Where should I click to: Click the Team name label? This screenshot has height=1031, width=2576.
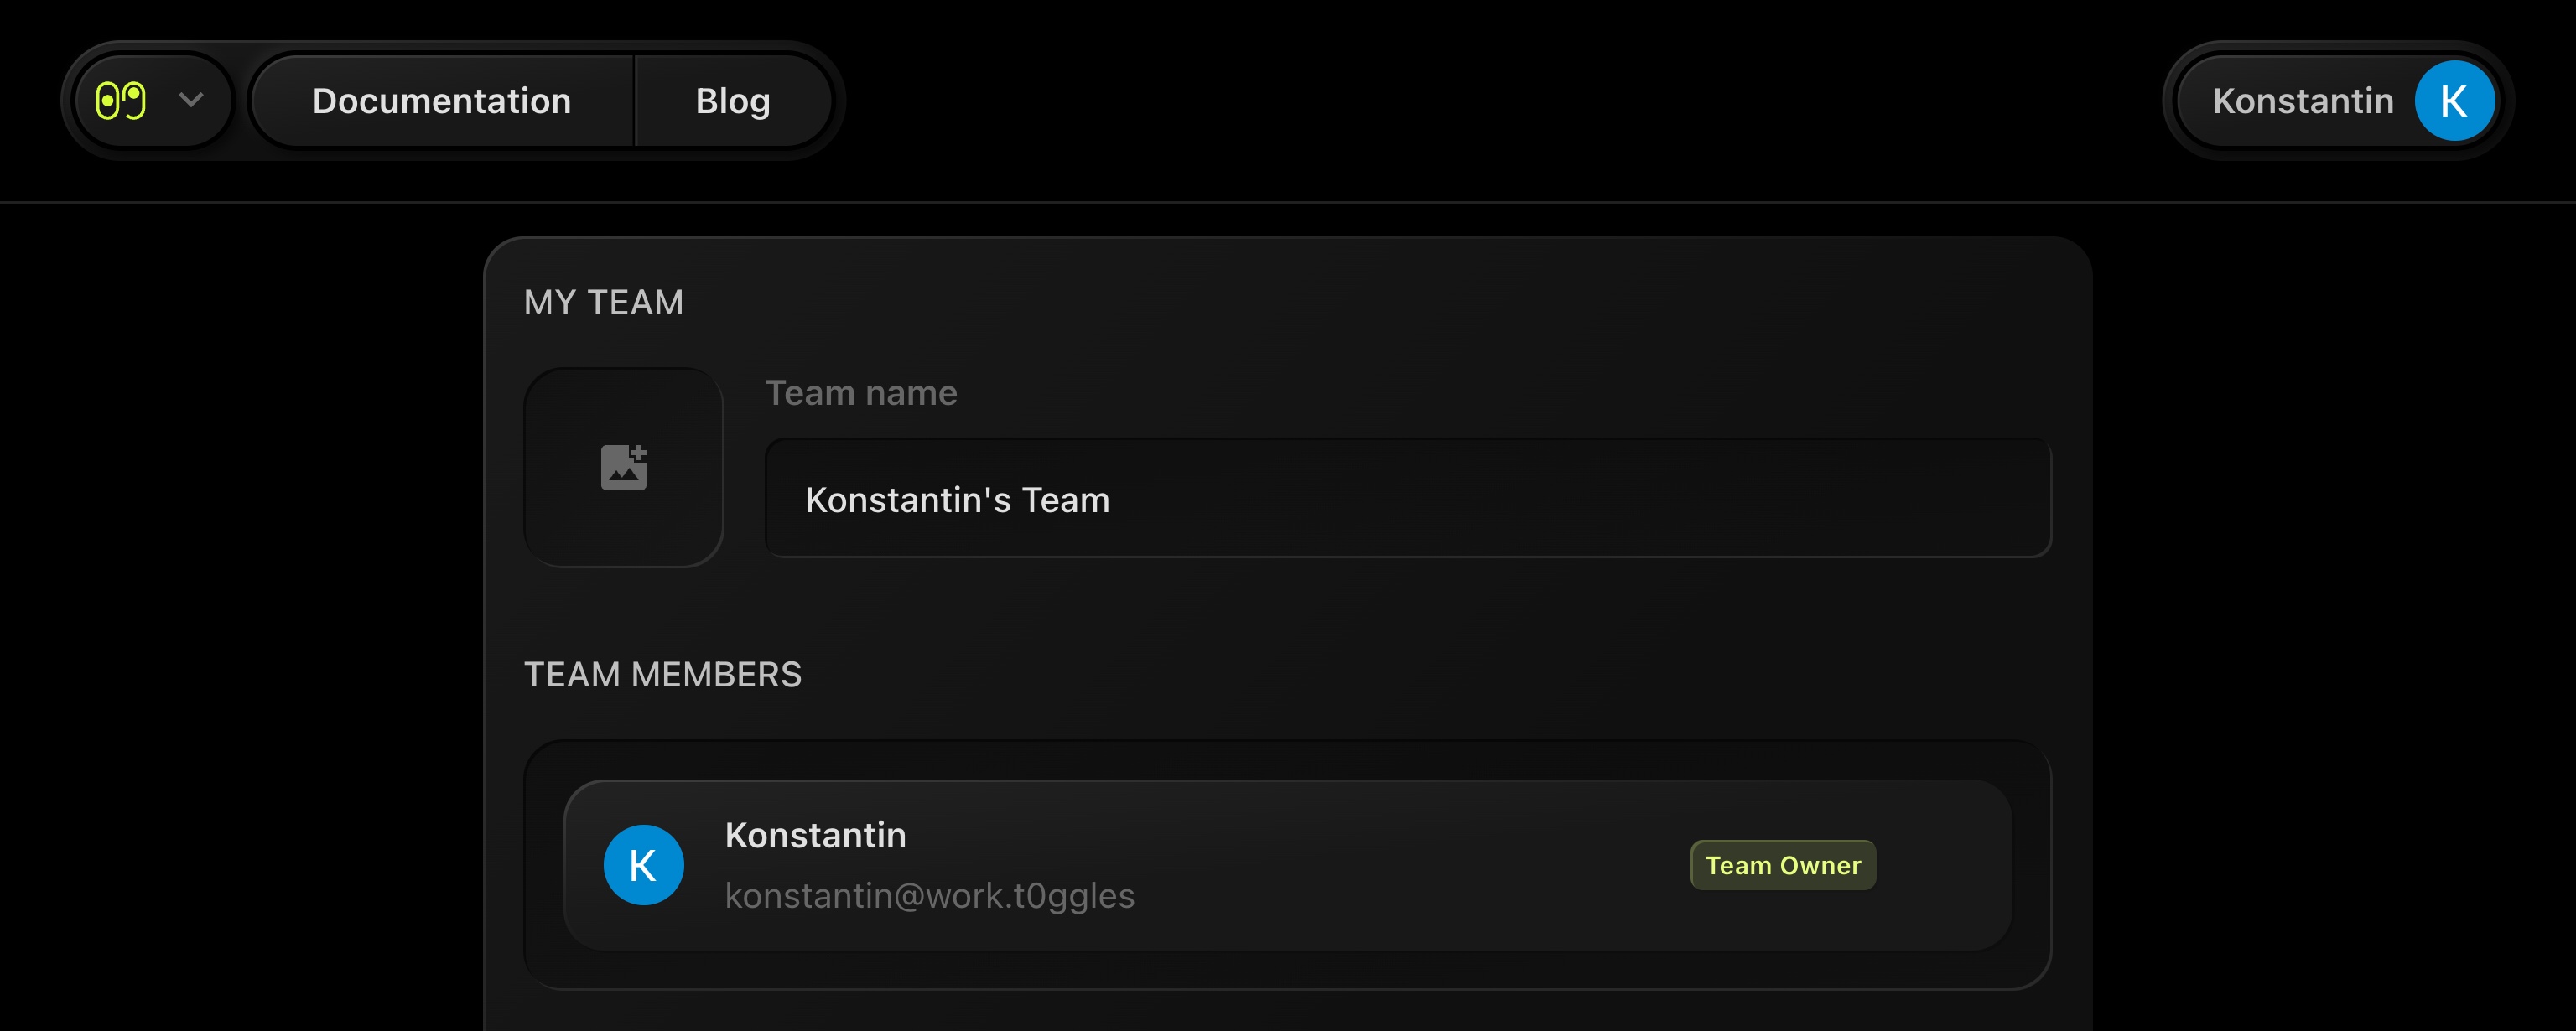coord(861,393)
